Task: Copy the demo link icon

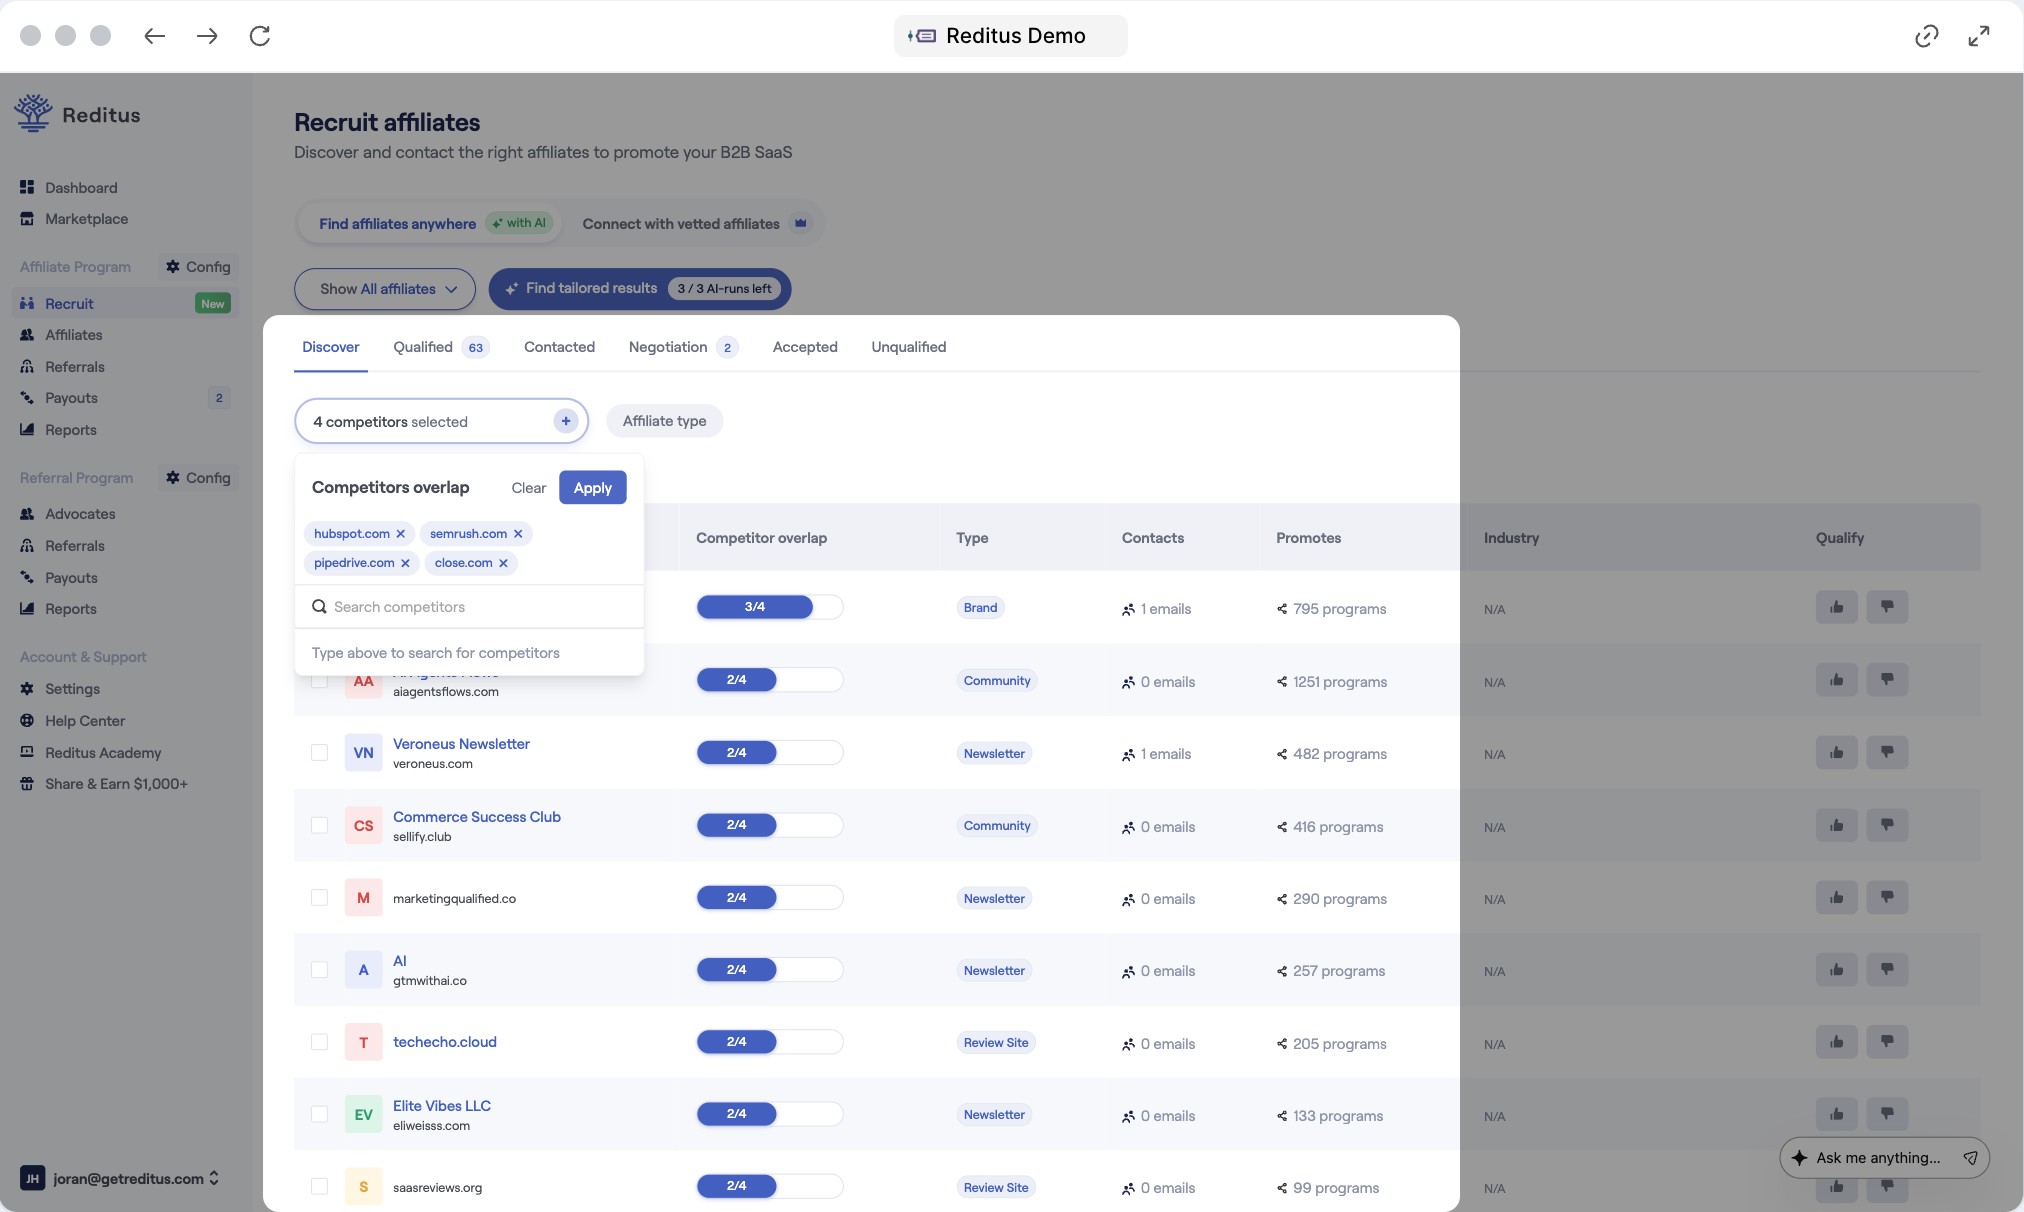Action: click(x=1926, y=36)
